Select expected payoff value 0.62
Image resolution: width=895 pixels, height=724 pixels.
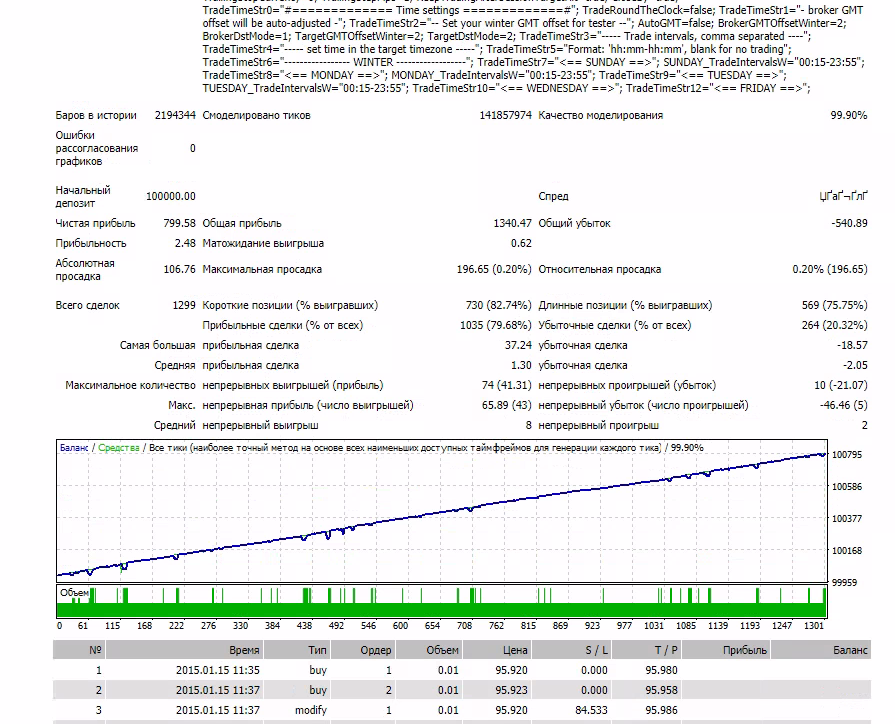click(521, 243)
